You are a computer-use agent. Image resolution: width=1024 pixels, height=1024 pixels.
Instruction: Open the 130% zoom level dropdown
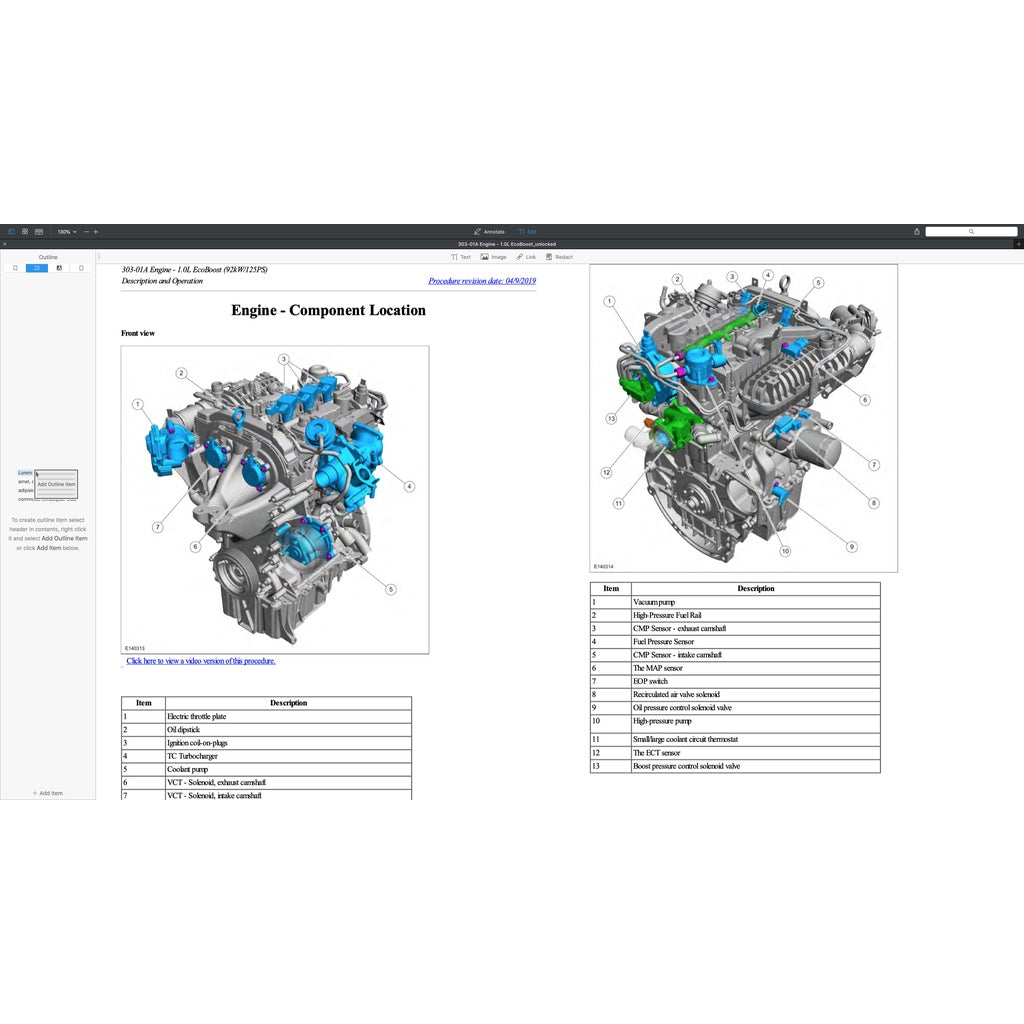[66, 231]
